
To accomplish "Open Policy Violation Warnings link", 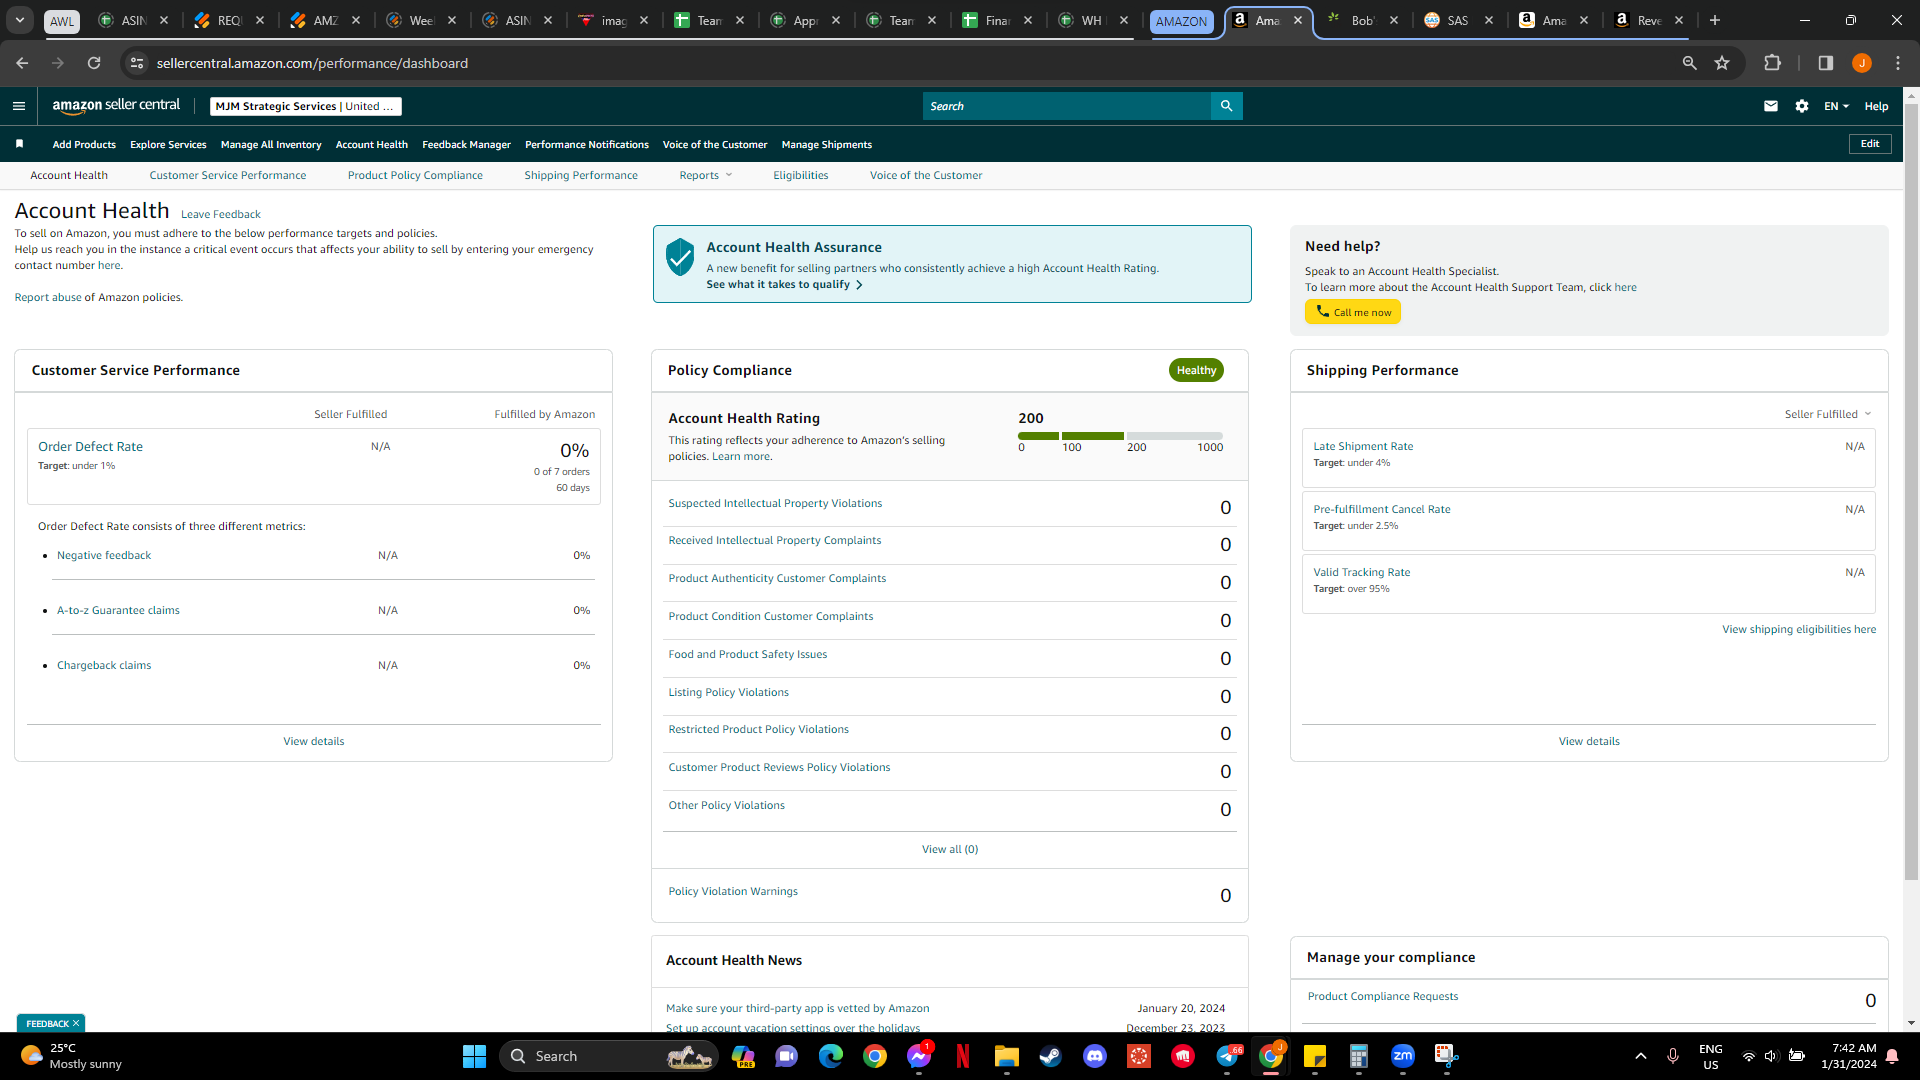I will (733, 892).
